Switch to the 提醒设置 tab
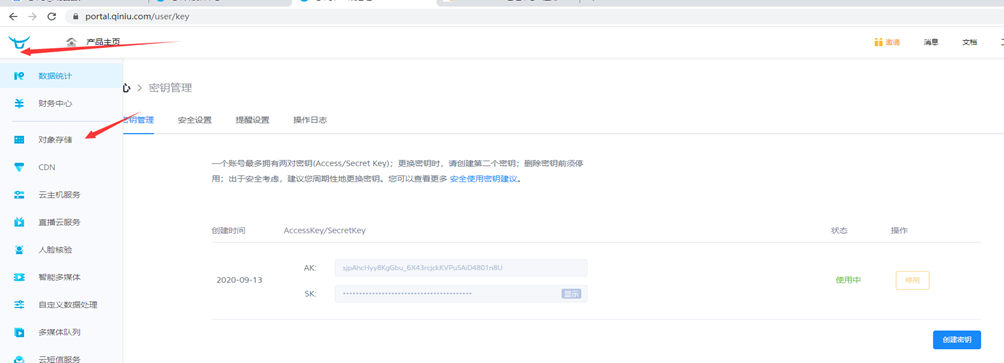The width and height of the screenshot is (1004, 363). pos(252,120)
